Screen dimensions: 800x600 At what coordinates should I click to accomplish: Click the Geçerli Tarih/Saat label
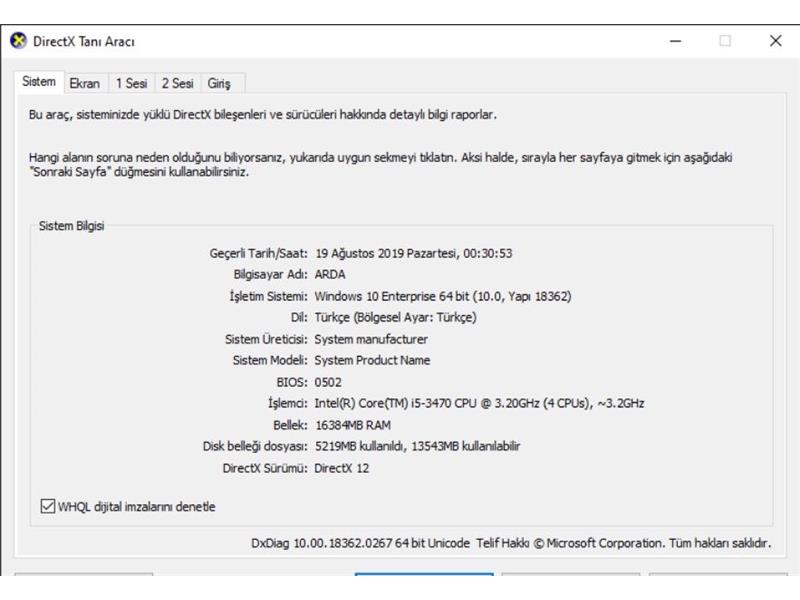(258, 253)
